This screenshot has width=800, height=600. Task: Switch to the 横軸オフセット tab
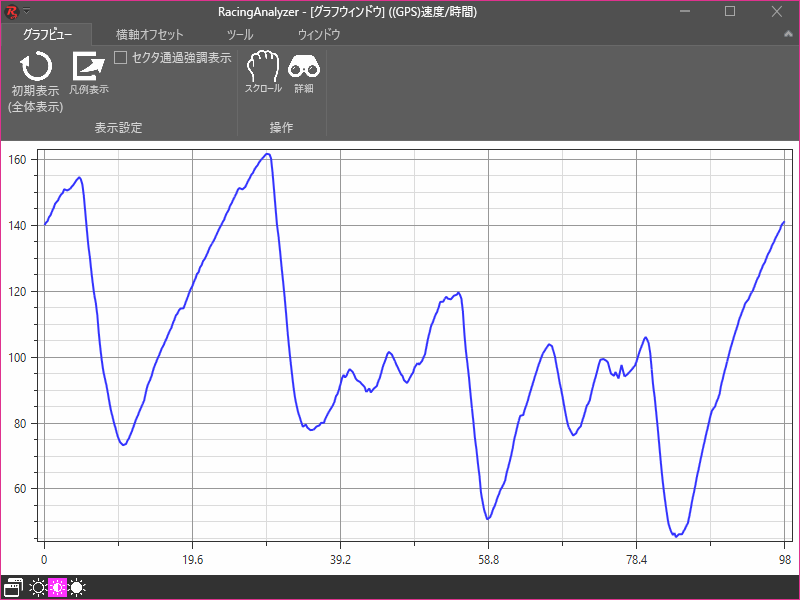150,34
